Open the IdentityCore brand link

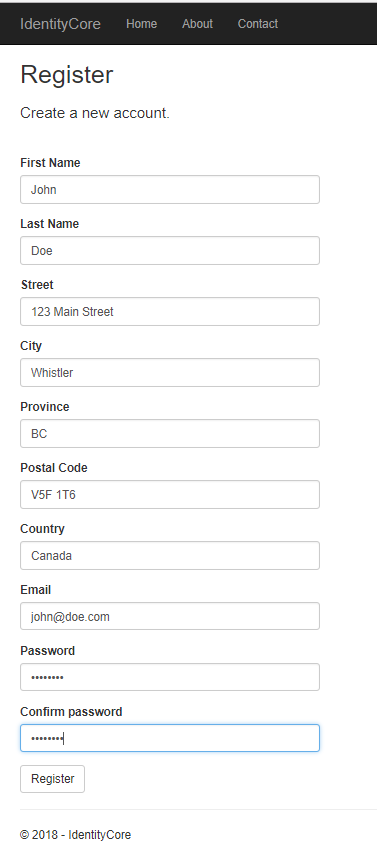click(x=60, y=24)
